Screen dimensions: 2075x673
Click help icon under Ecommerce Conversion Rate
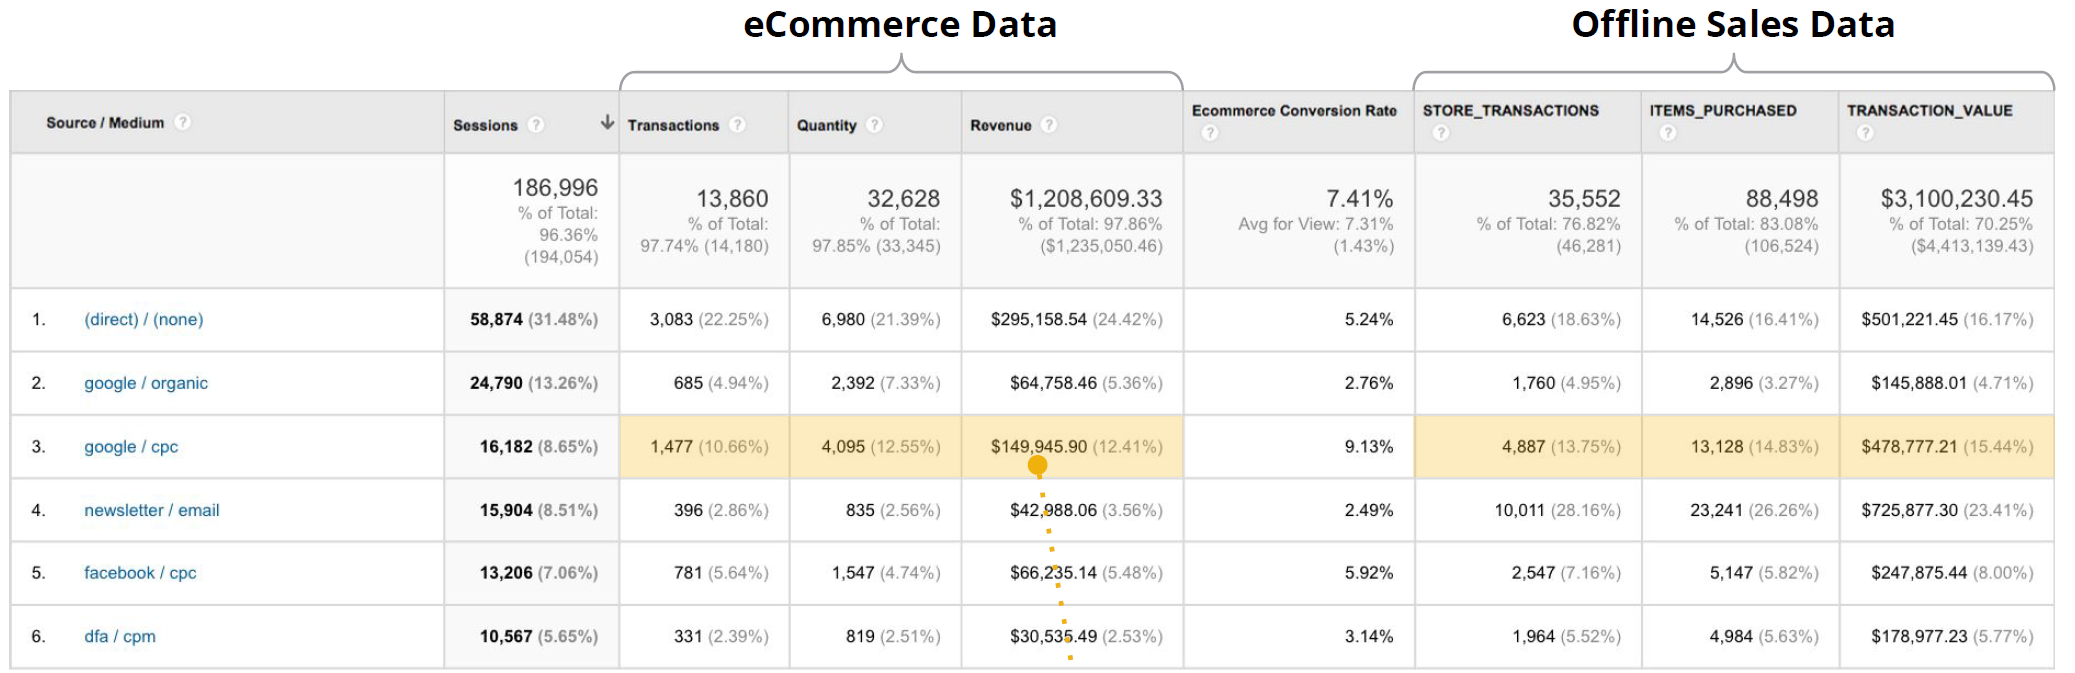pos(1209,133)
